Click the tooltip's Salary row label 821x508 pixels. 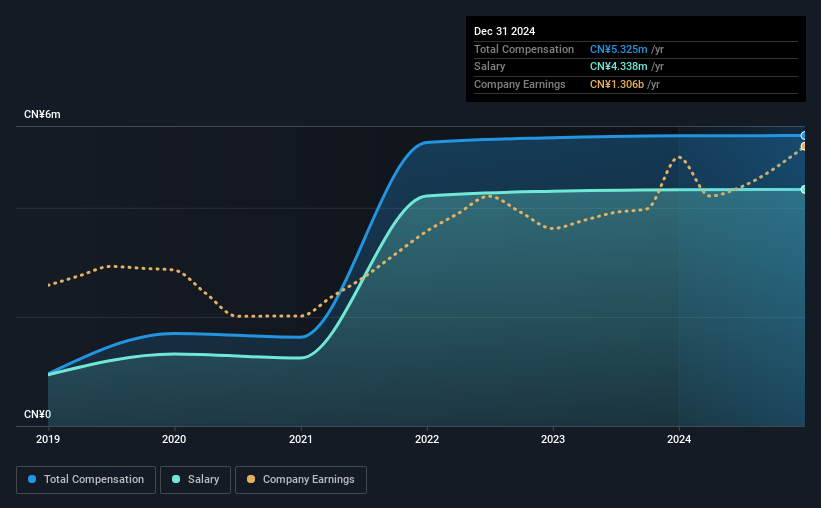tap(490, 67)
